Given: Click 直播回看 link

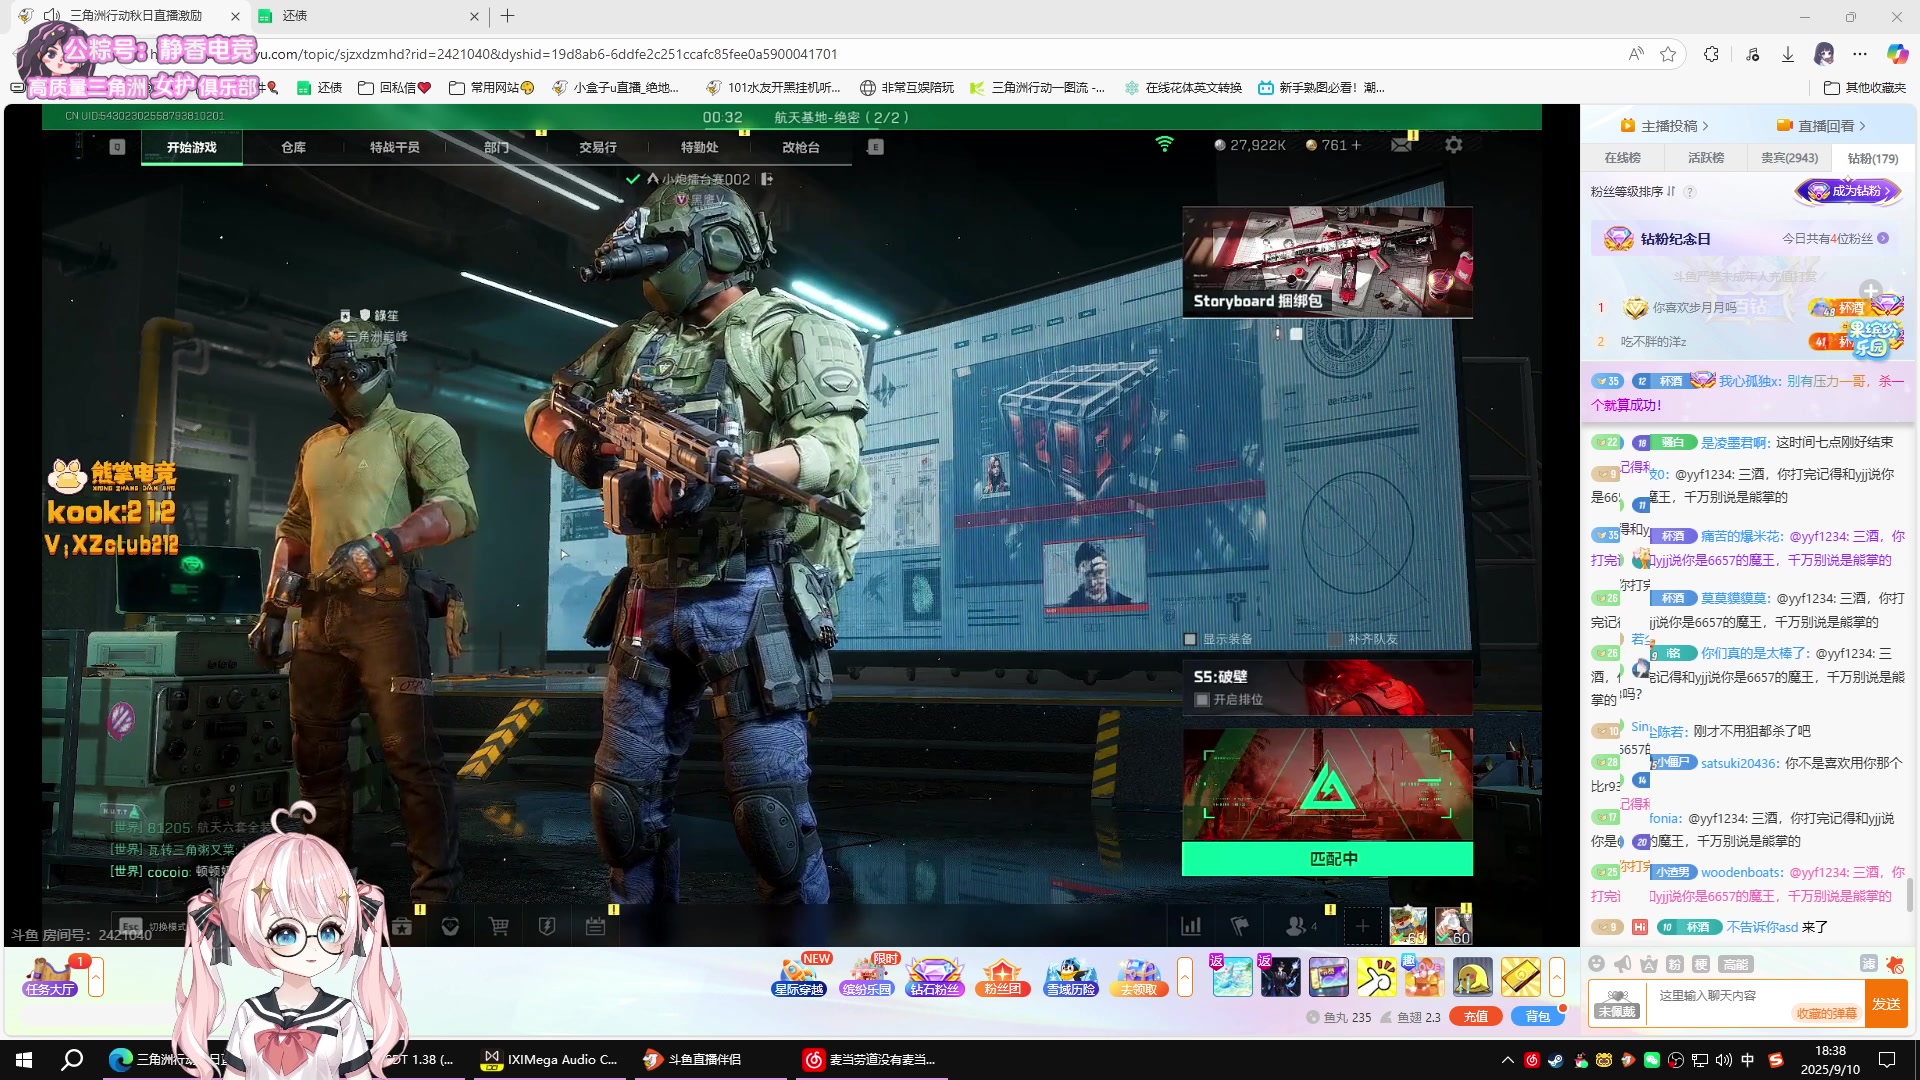Looking at the screenshot, I should tap(1822, 126).
